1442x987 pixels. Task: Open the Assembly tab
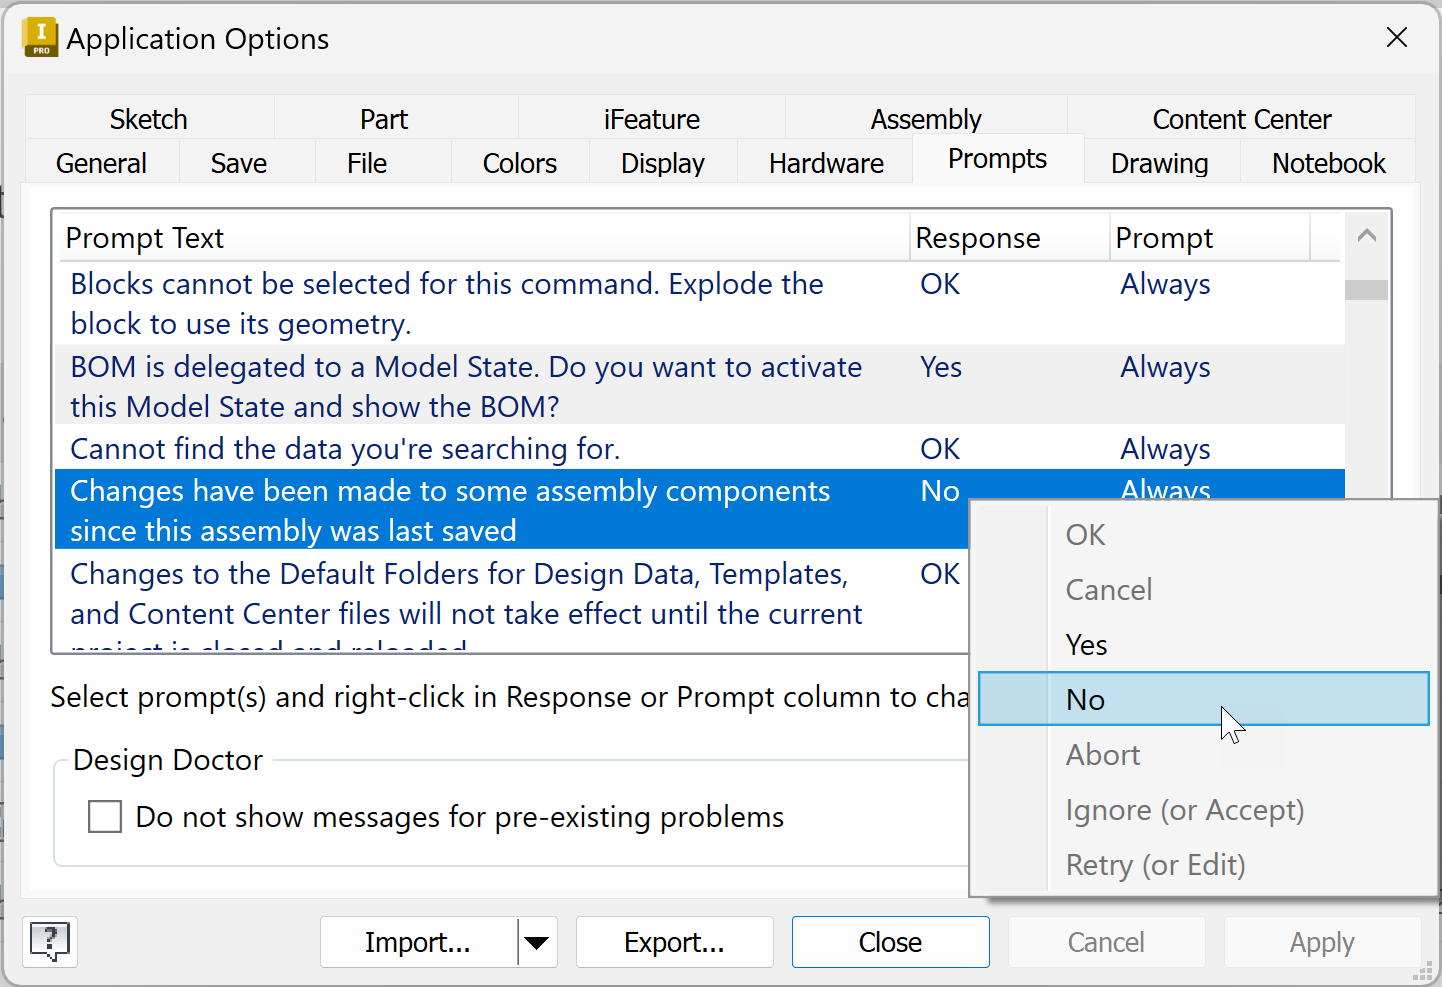point(925,119)
